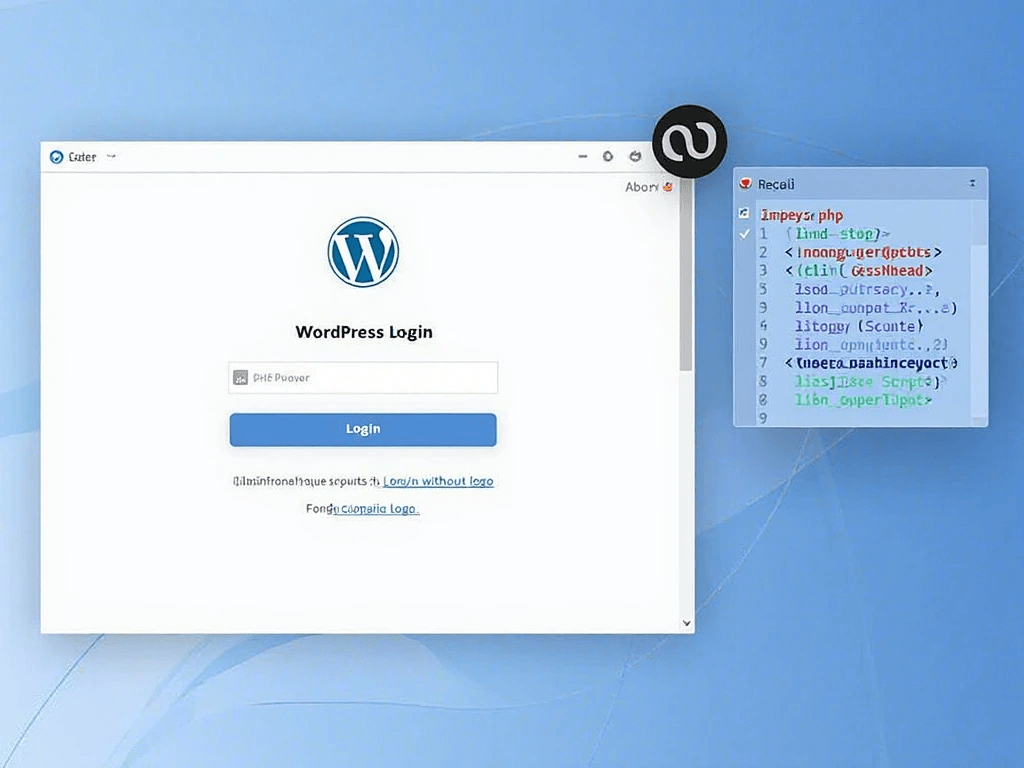Minimize the WordPress Login window

(583, 156)
